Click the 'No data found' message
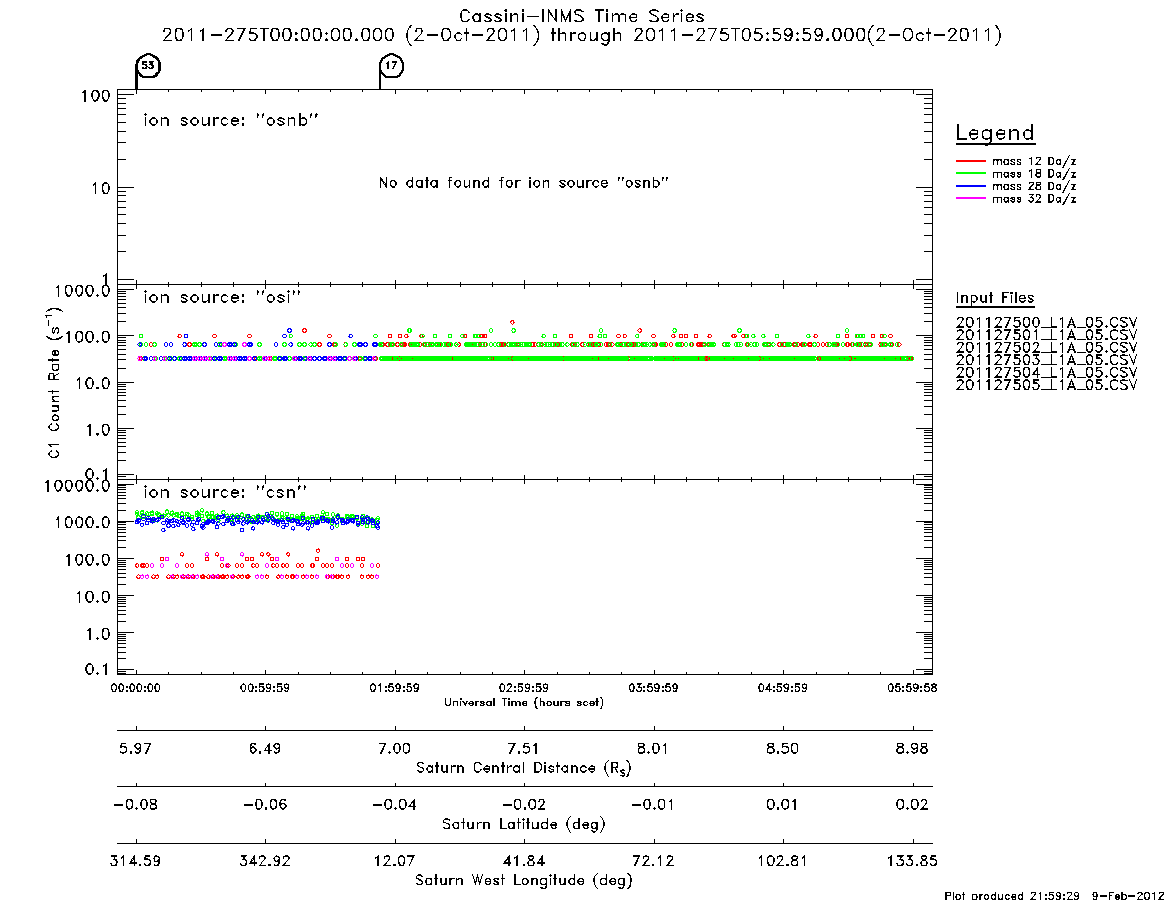The height and width of the screenshot is (900, 1165). click(524, 183)
